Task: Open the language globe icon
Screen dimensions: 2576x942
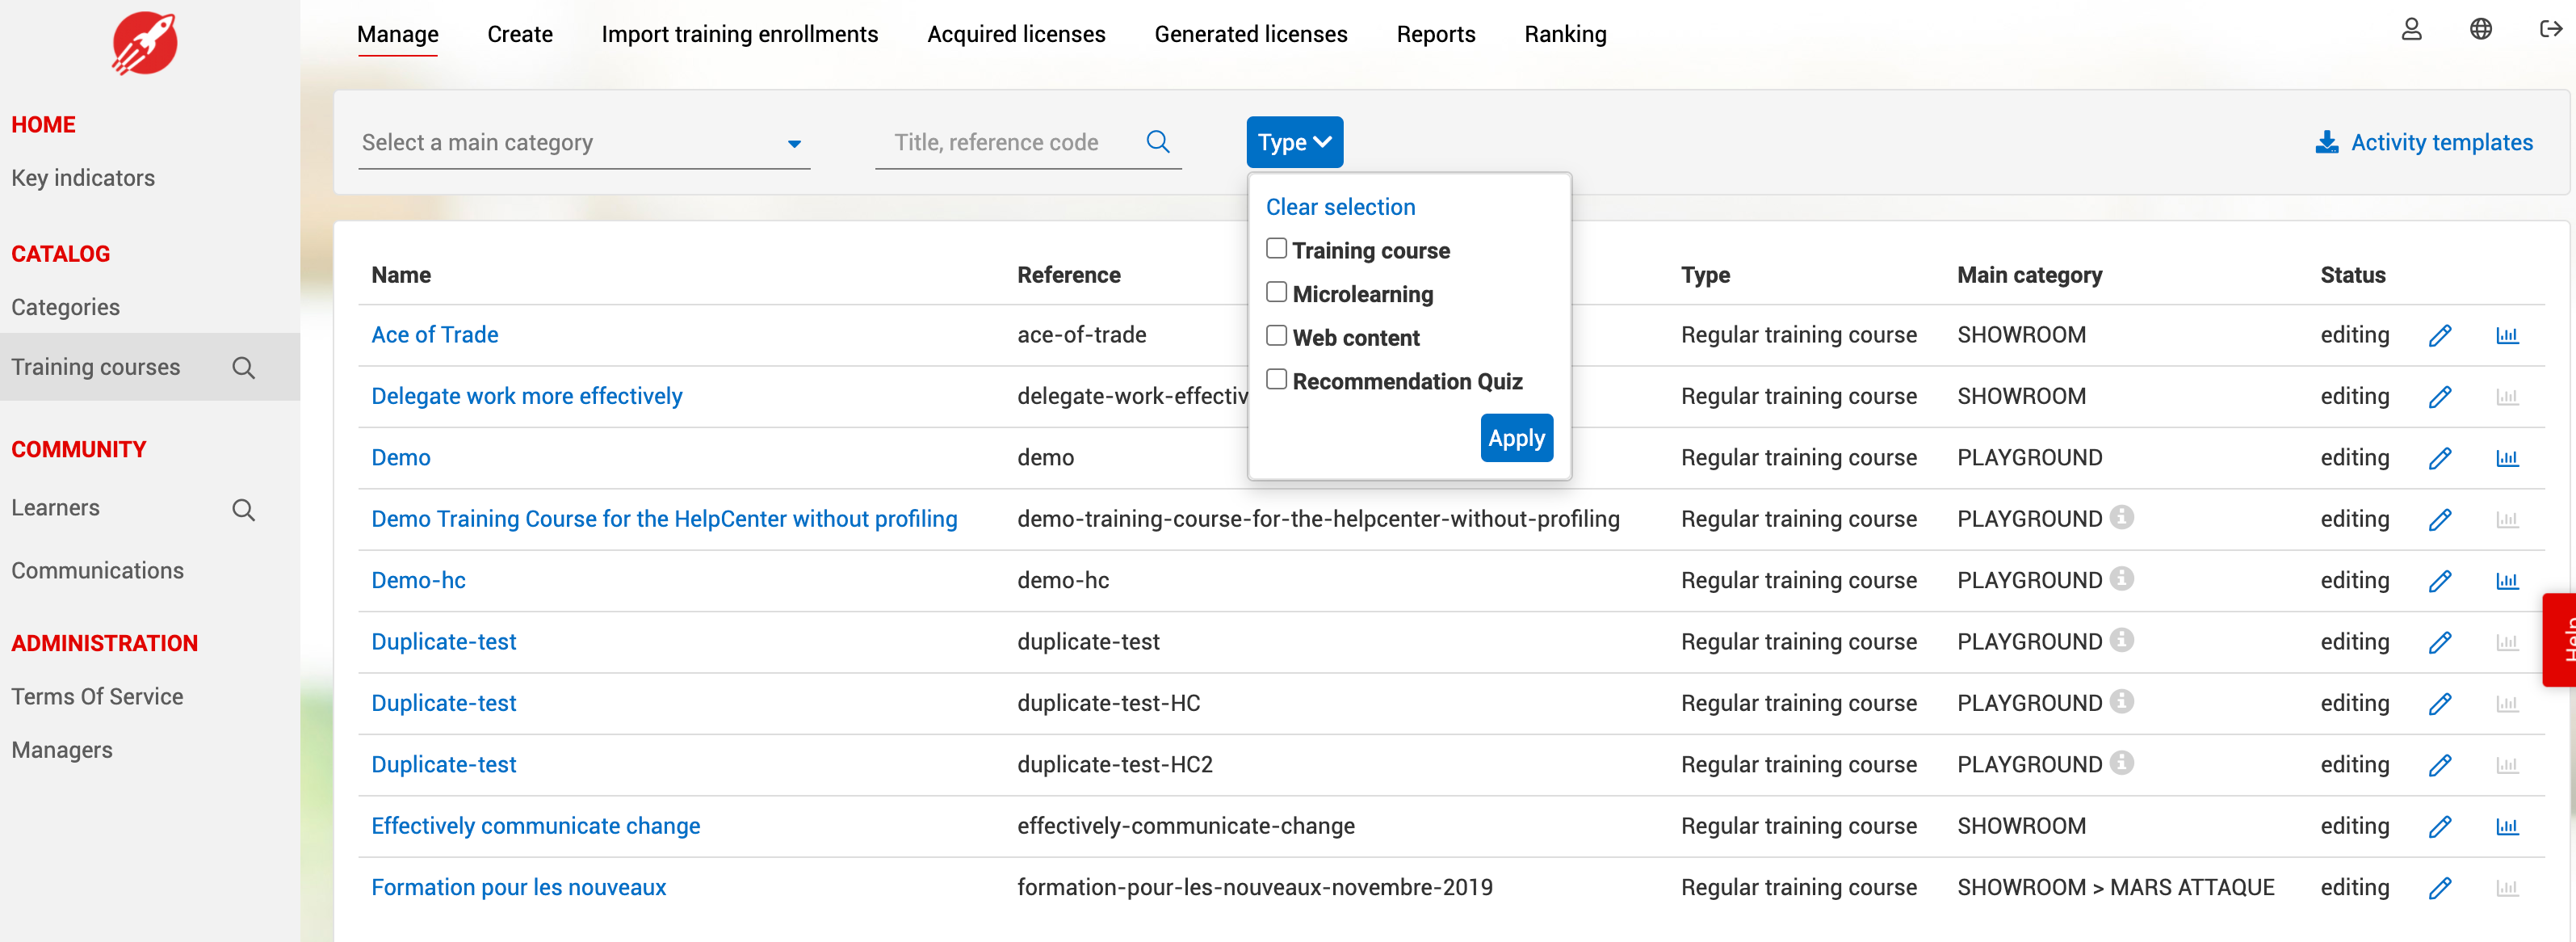Action: tap(2480, 30)
